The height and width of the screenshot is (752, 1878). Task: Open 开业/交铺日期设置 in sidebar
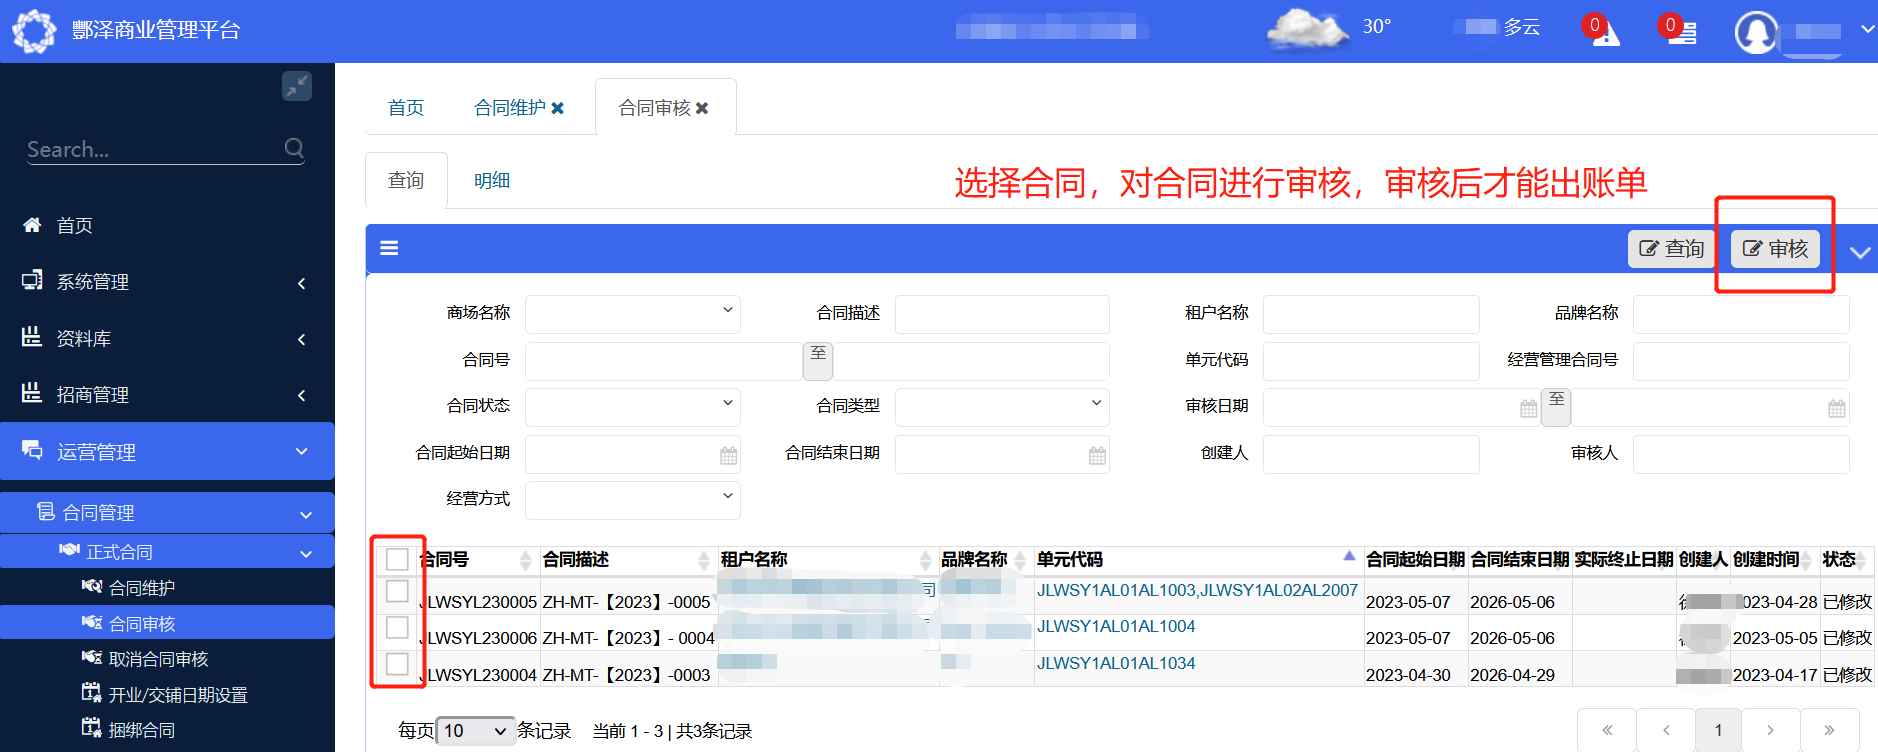pos(178,695)
